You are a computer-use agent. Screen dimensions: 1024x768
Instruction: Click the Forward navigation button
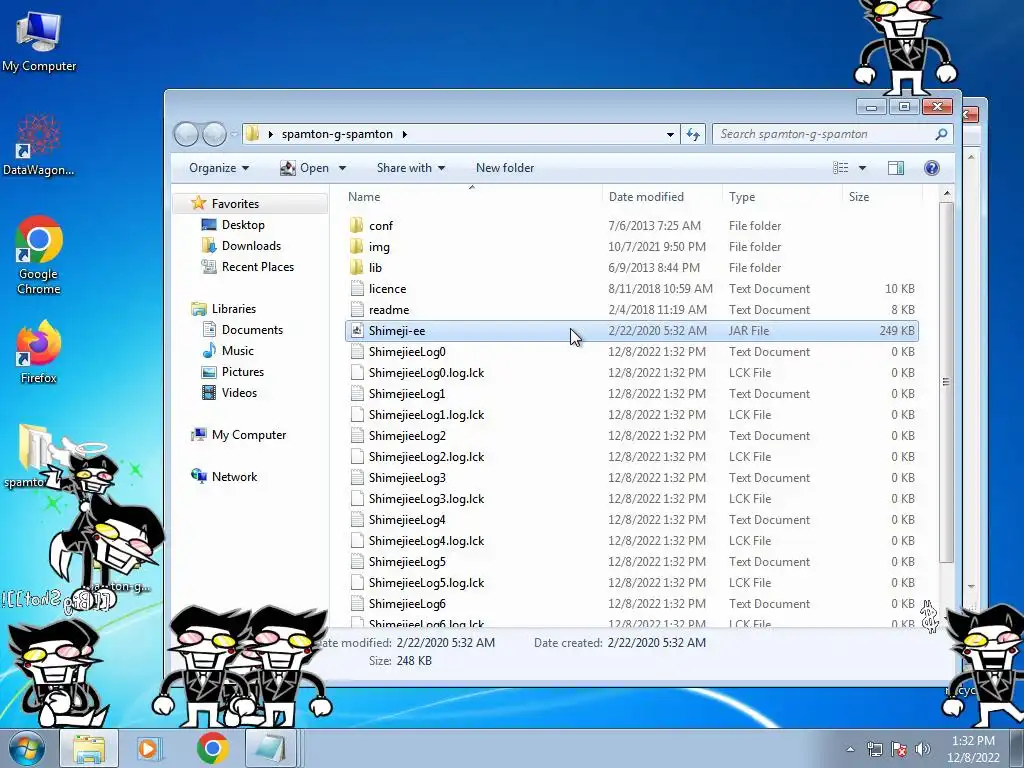(214, 135)
